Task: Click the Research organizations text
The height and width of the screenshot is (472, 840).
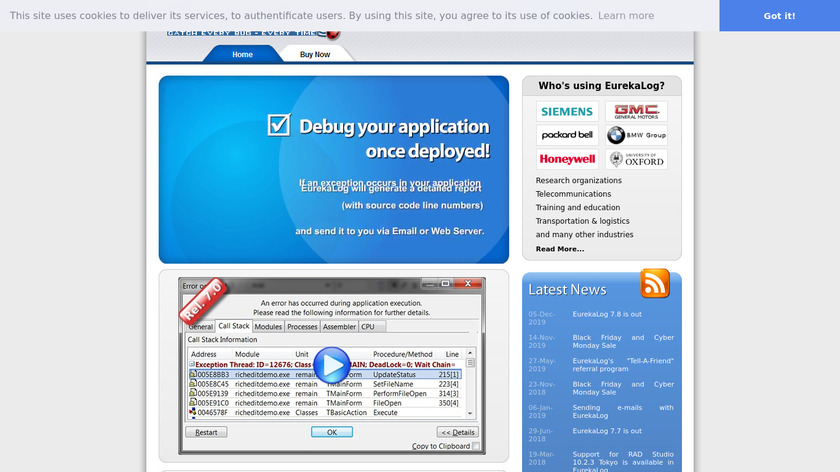Action: pos(579,181)
